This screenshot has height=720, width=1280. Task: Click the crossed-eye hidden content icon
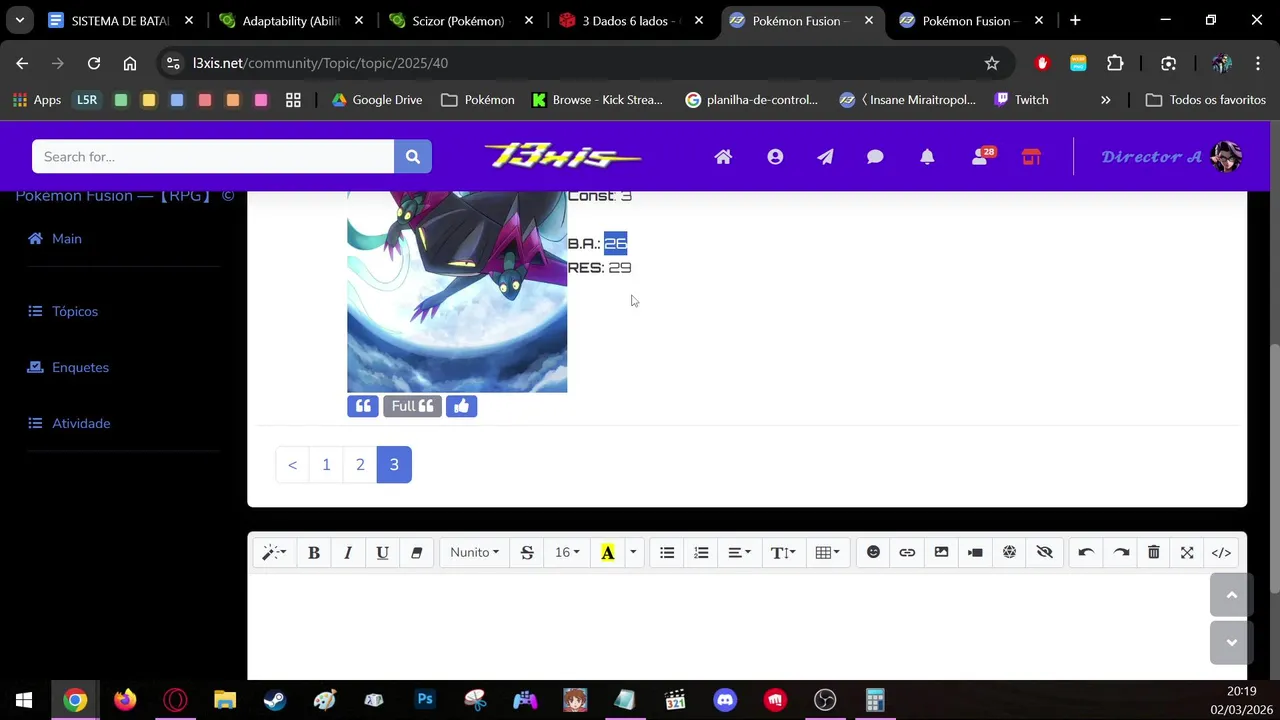click(x=1044, y=552)
